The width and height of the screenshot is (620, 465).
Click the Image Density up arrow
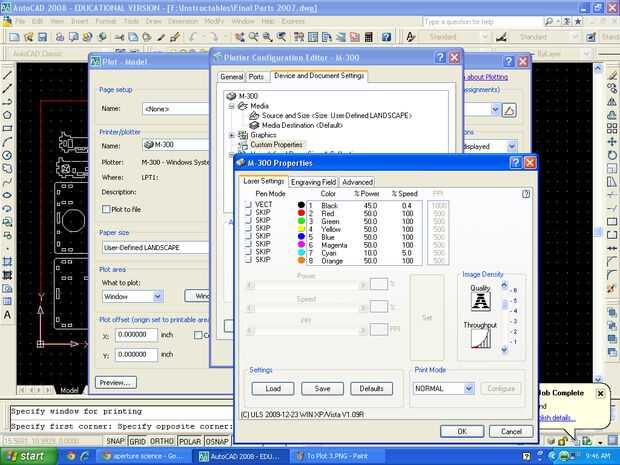(x=504, y=285)
